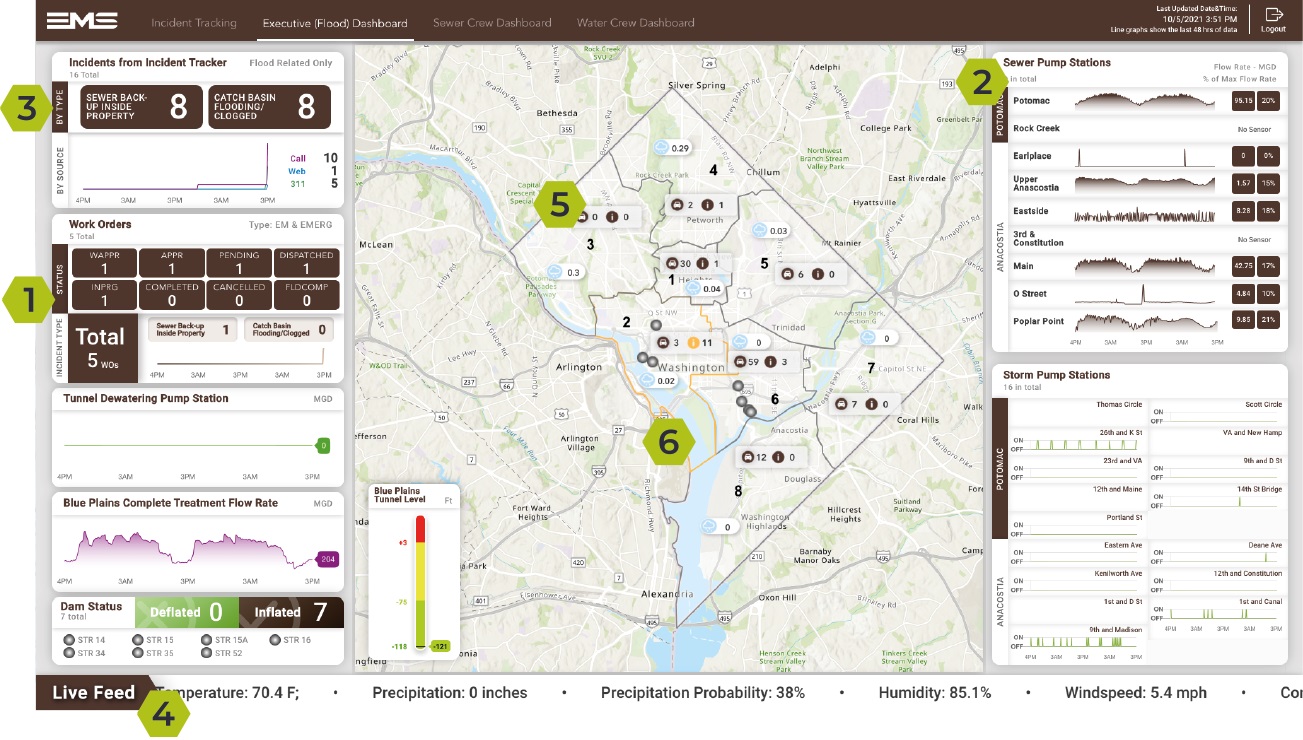Click the rain gauge icon near Washington Highlands

710,526
